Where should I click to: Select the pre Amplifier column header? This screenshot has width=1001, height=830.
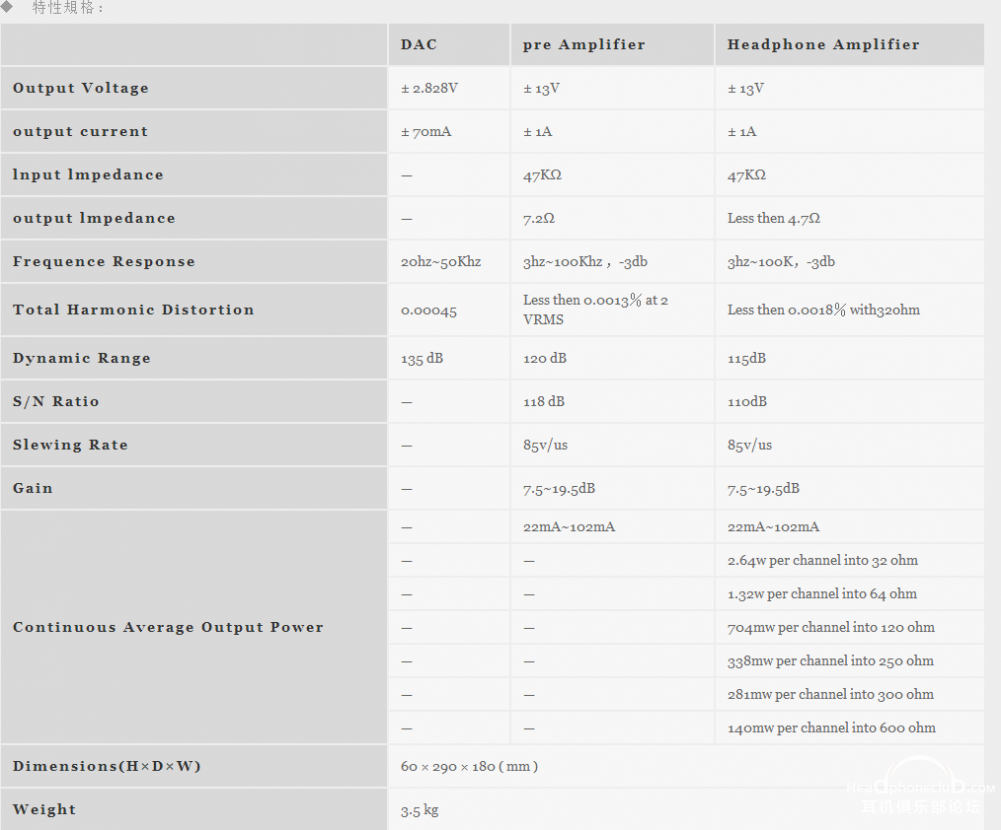click(612, 45)
